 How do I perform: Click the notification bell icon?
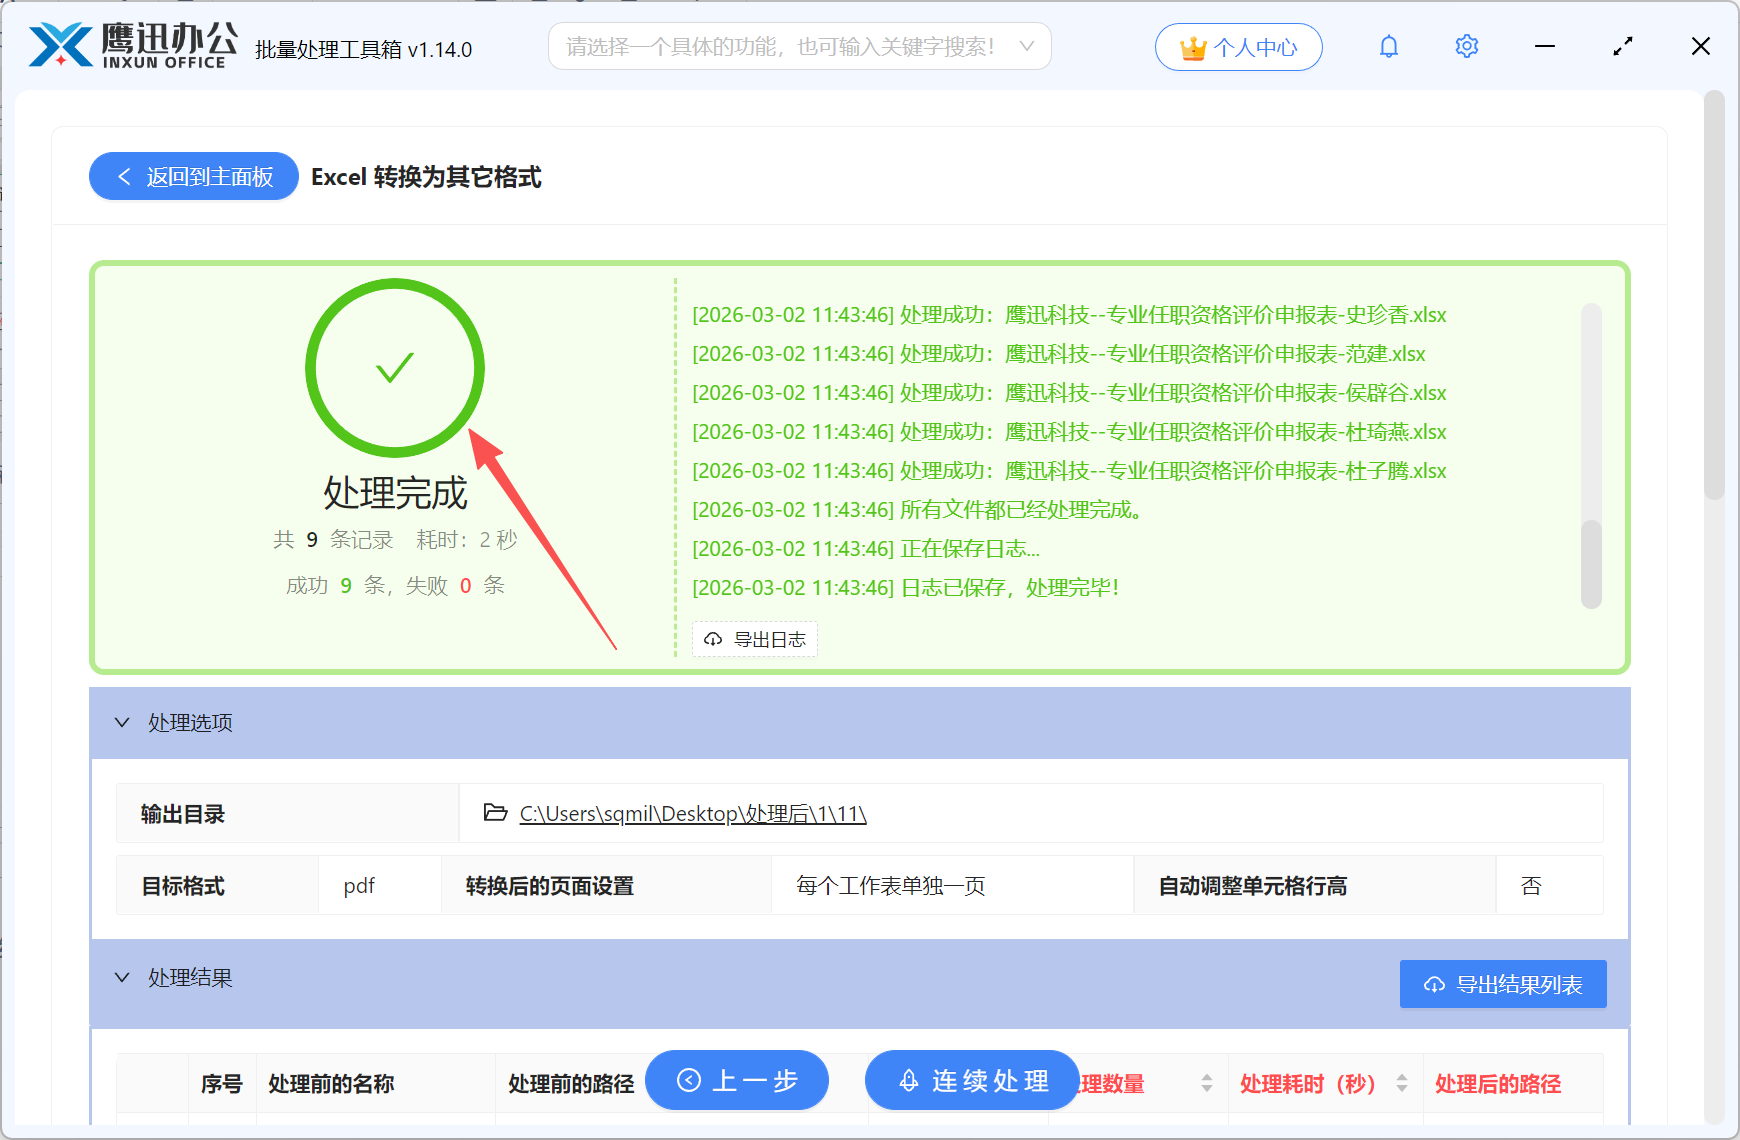[1388, 46]
